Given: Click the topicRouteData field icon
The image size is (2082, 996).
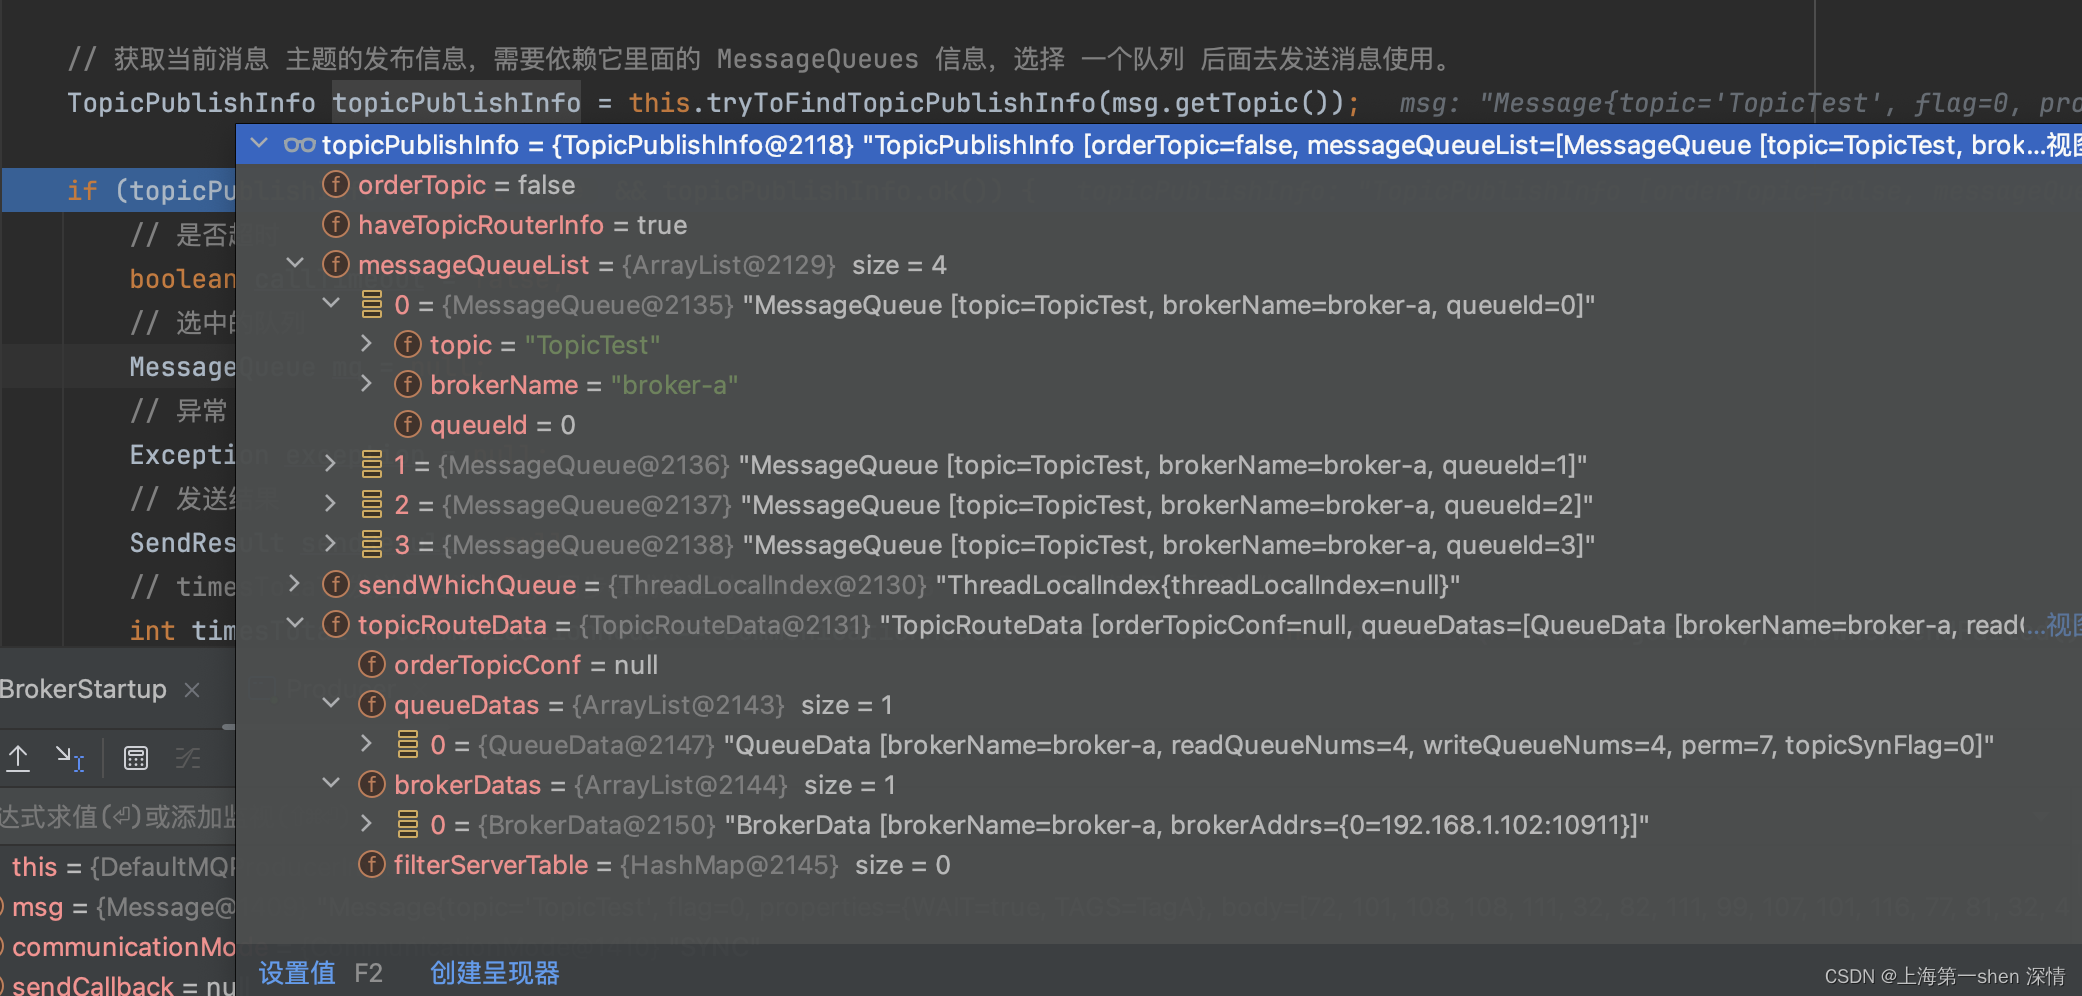Looking at the screenshot, I should tap(336, 625).
